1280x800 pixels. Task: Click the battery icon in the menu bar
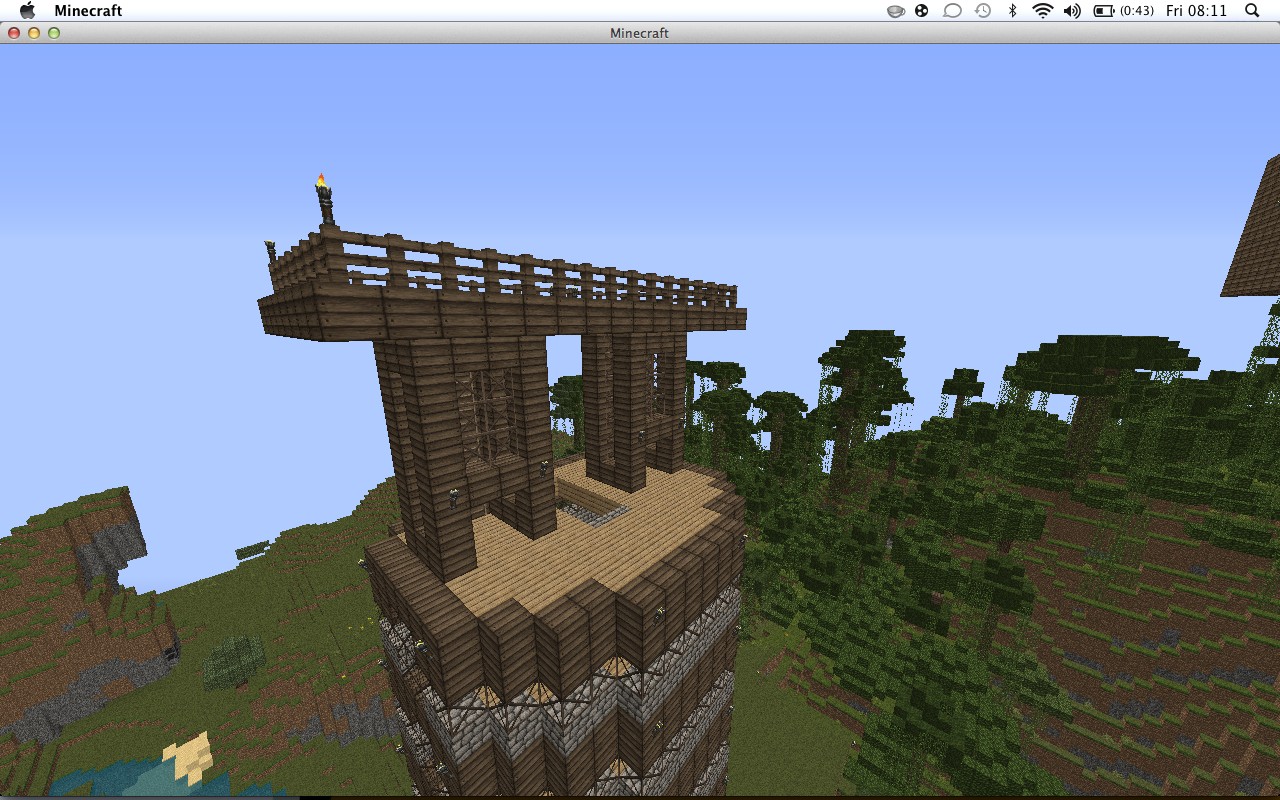pos(1103,11)
